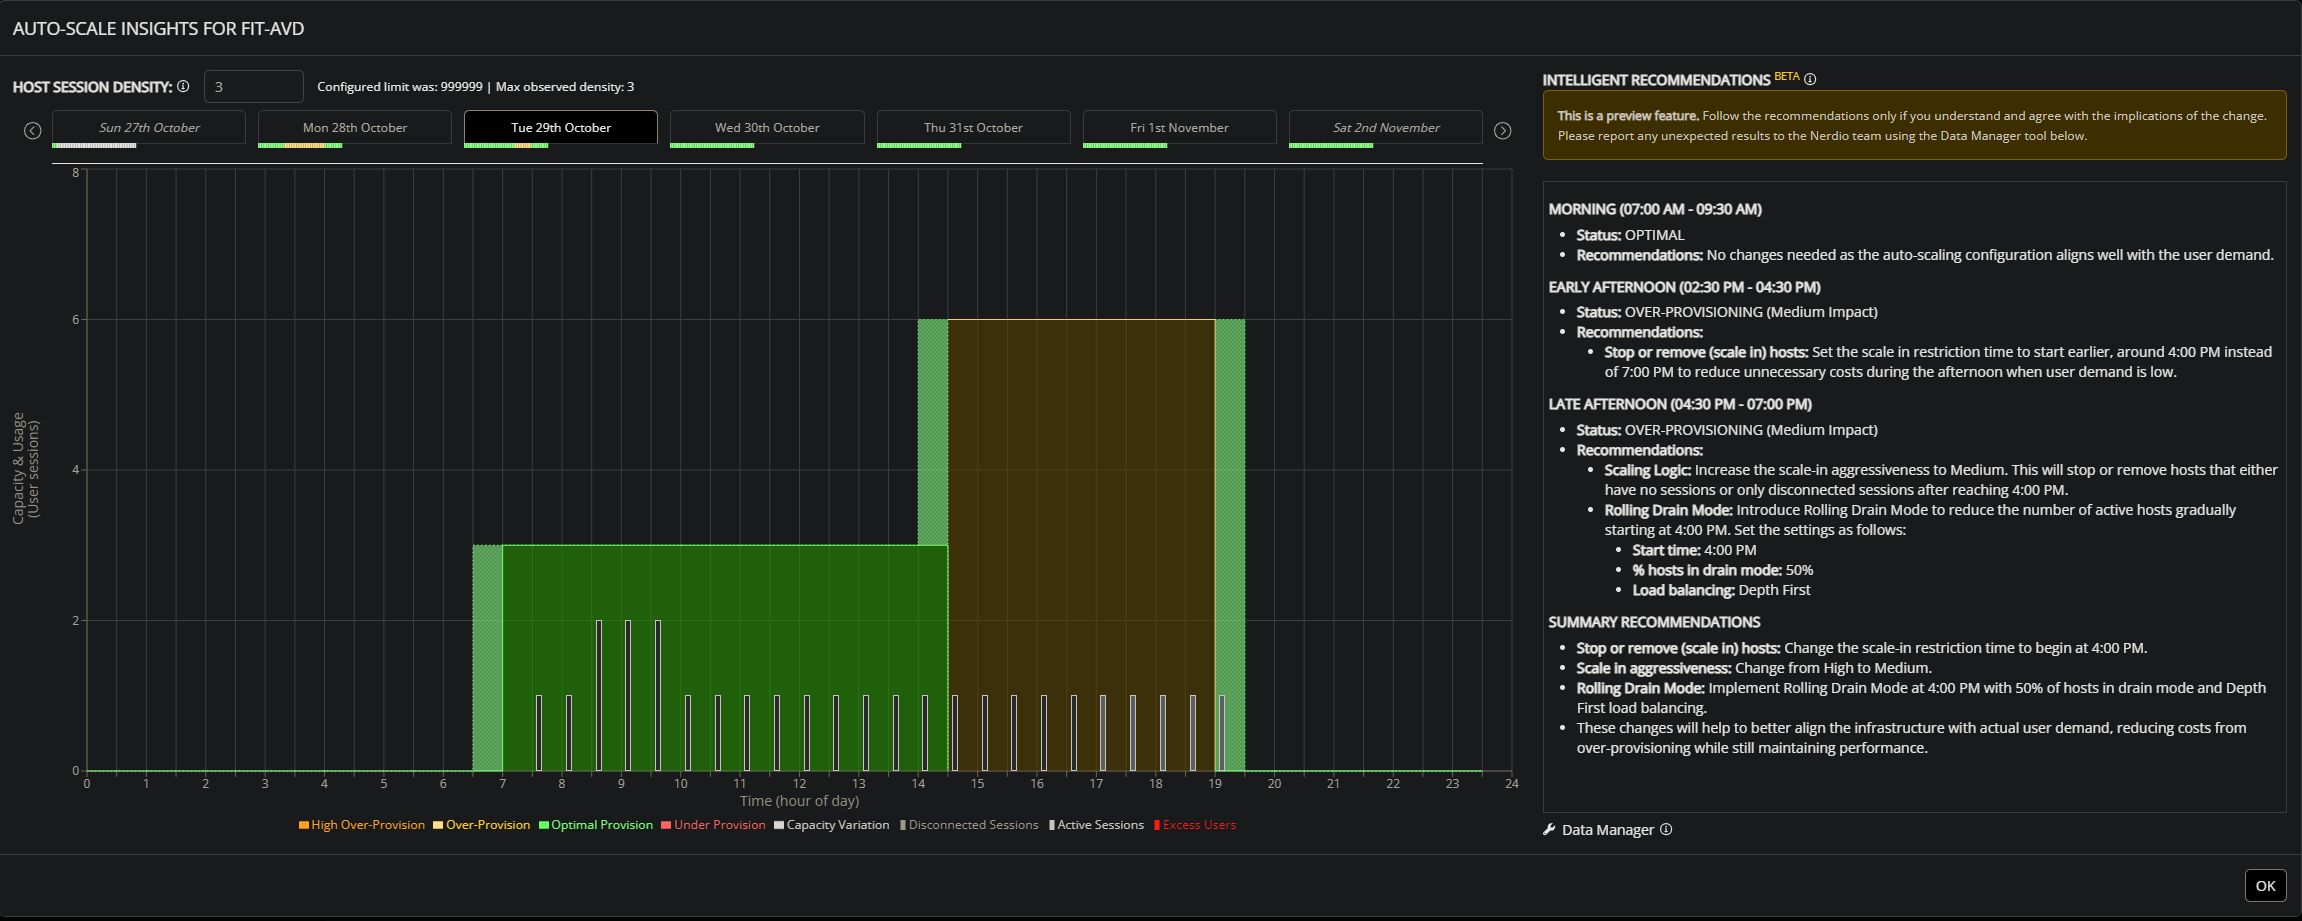This screenshot has height=921, width=2302.
Task: Click the MORNING (07:00 AM - 09:30 AM) heading
Action: [x=1655, y=209]
